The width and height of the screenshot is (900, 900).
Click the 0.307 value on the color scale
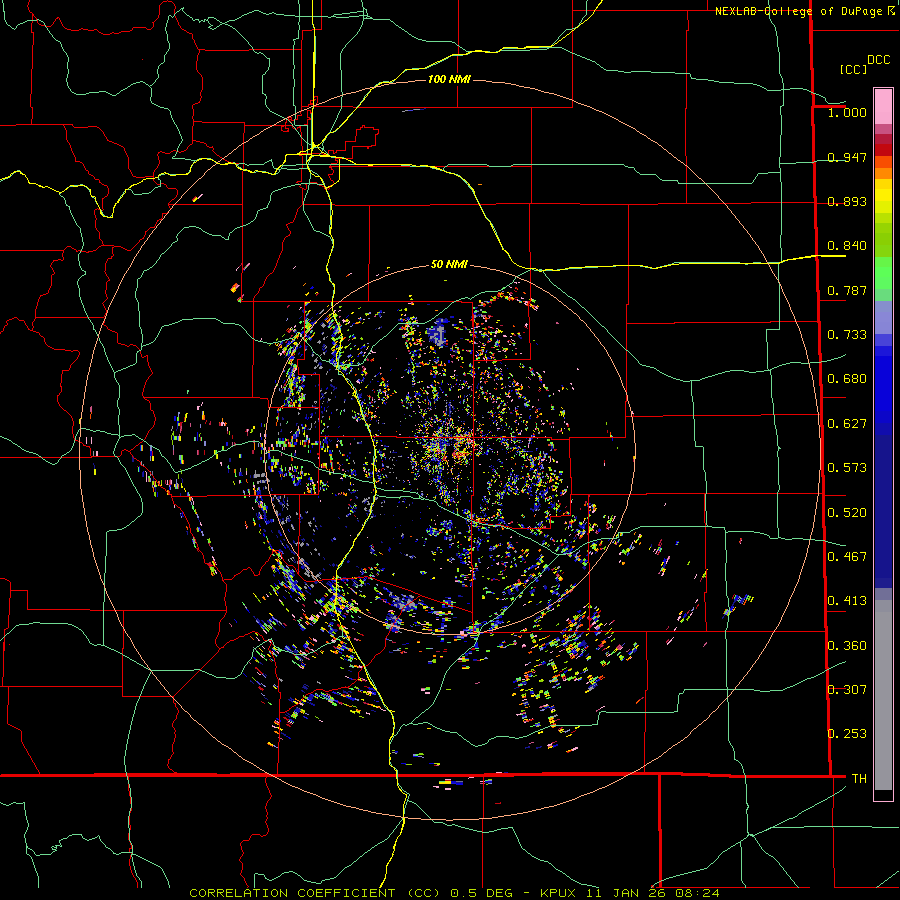click(847, 689)
